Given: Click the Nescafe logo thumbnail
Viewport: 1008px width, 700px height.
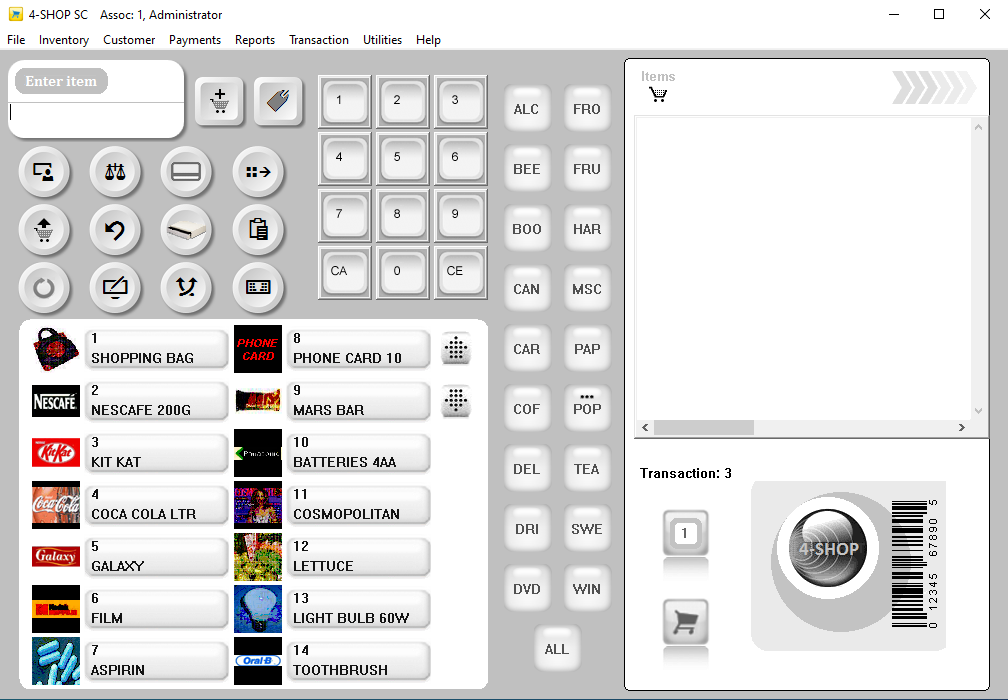Looking at the screenshot, I should tap(56, 401).
